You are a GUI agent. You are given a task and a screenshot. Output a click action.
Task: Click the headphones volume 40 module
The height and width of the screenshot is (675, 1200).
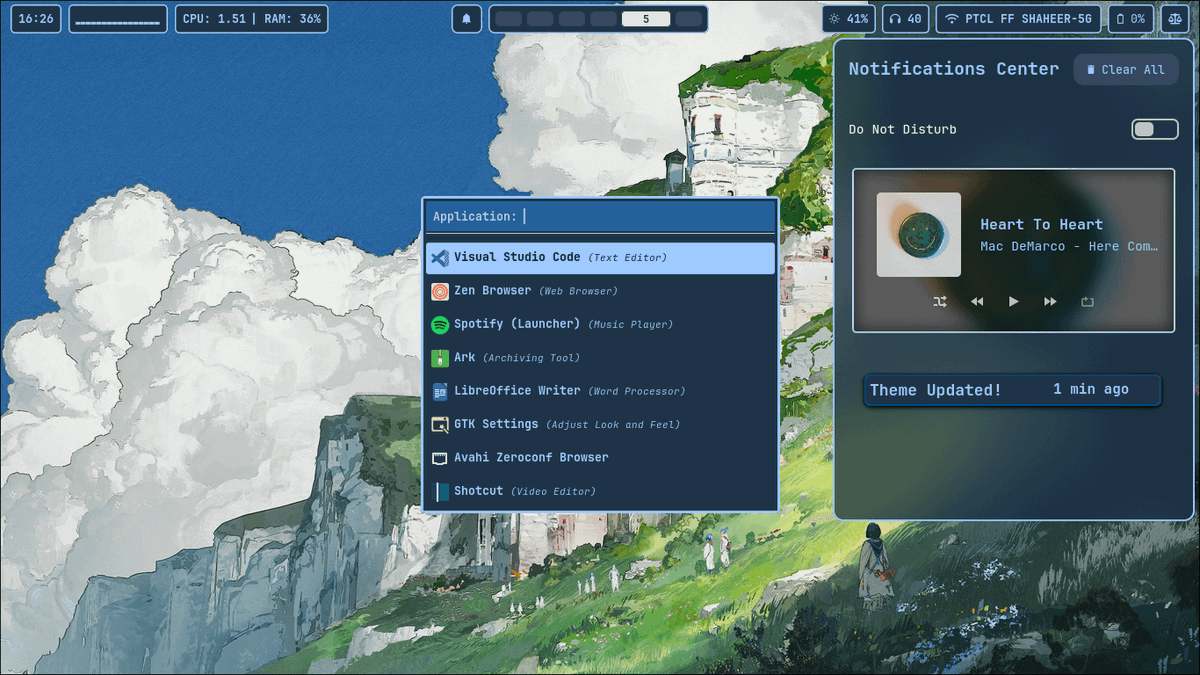906,19
